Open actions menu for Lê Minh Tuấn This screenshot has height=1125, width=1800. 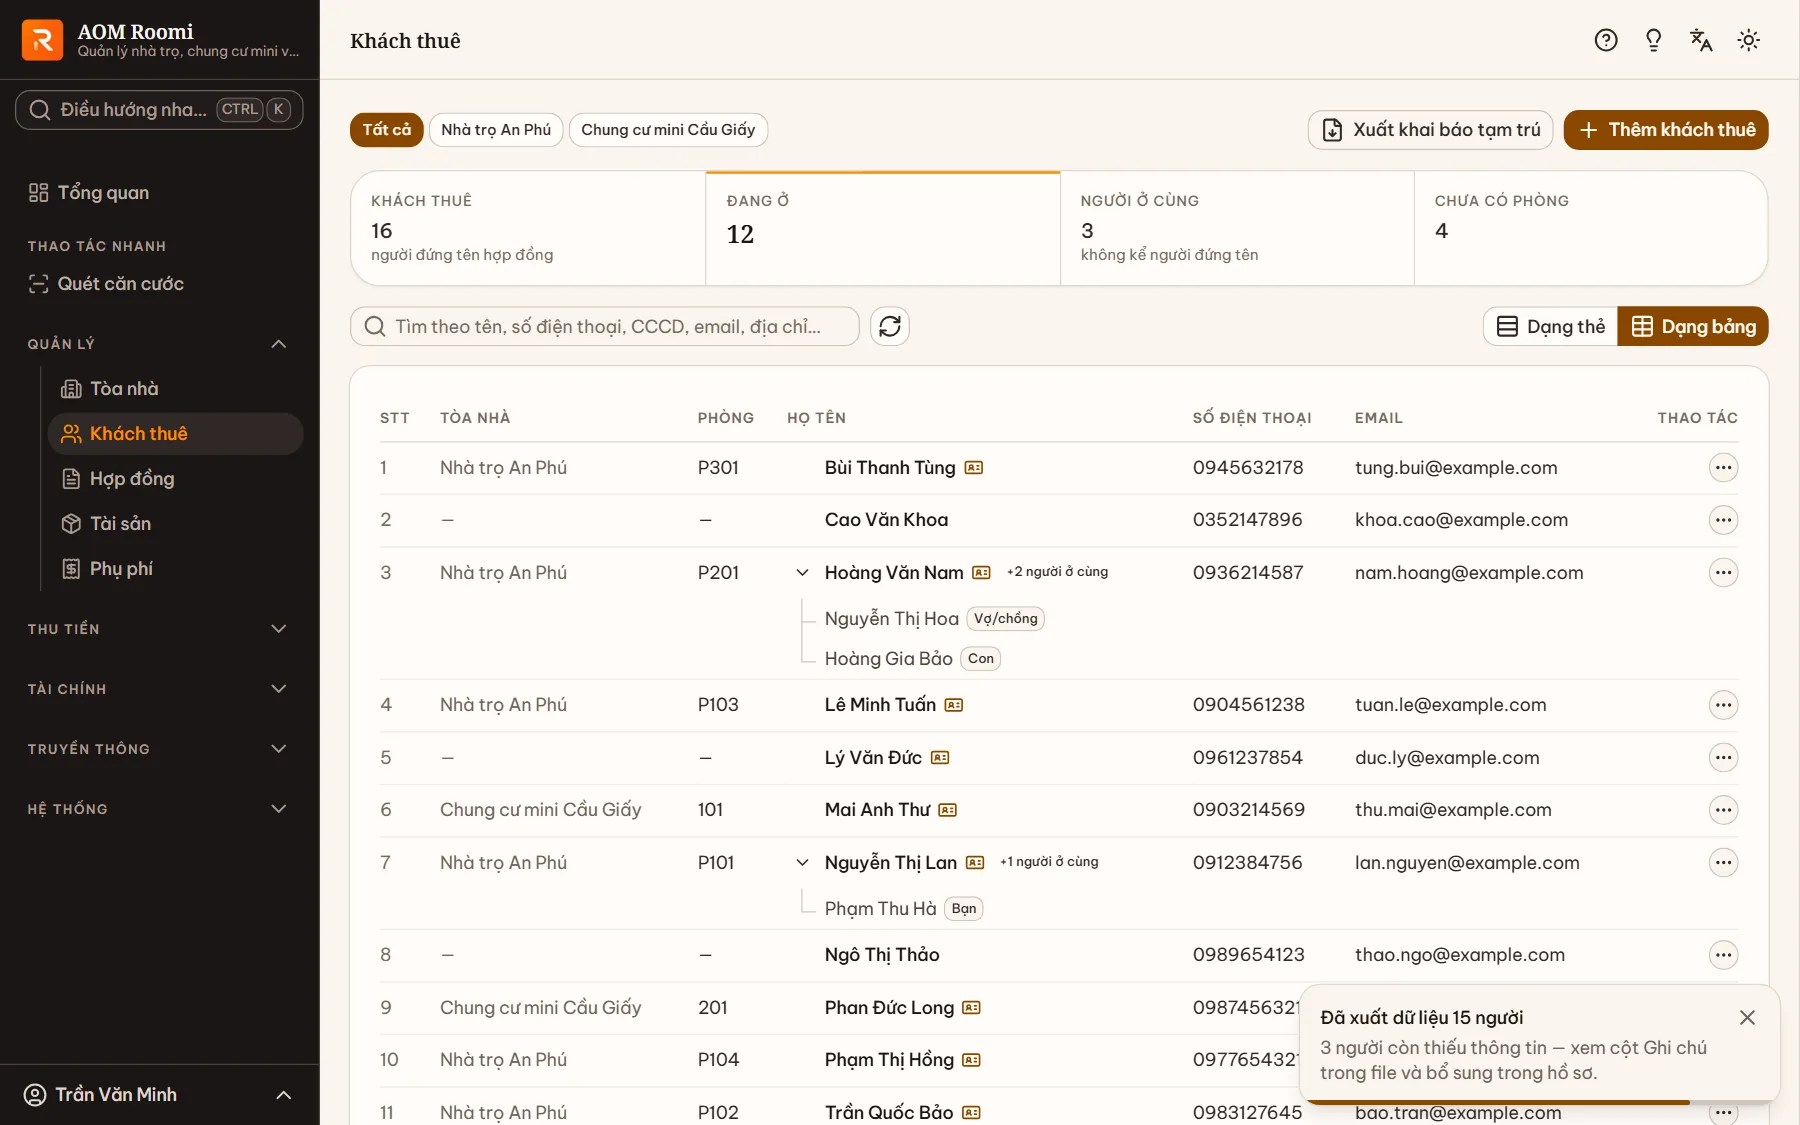[x=1723, y=705]
